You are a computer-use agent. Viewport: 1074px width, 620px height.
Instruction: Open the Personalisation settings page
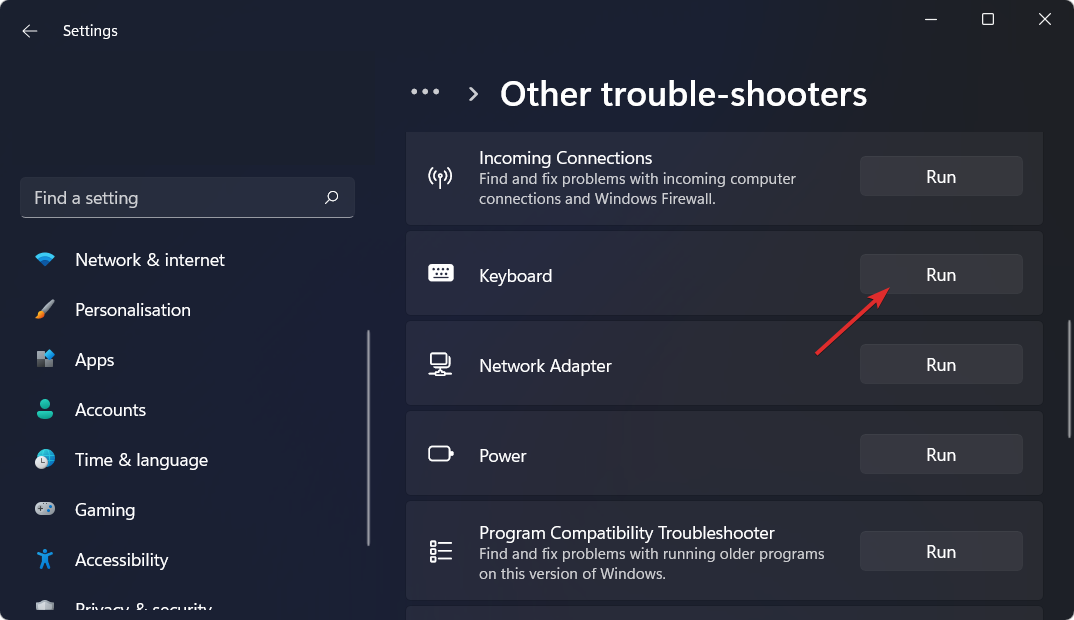click(x=132, y=310)
